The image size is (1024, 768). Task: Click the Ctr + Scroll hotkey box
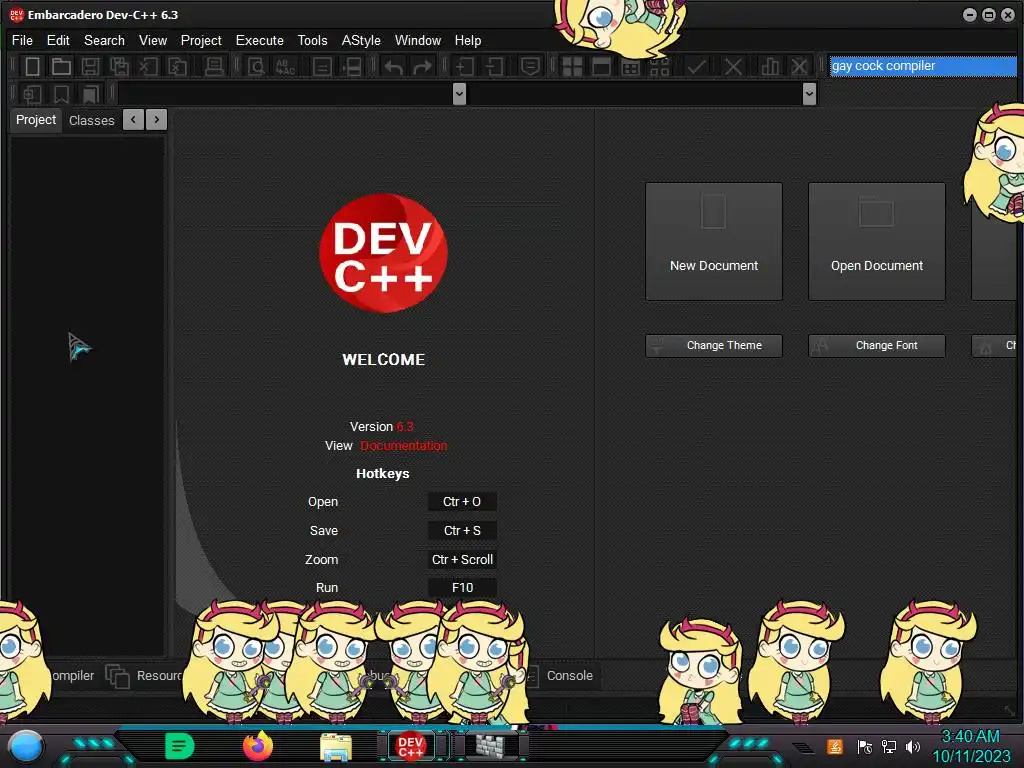pos(462,559)
